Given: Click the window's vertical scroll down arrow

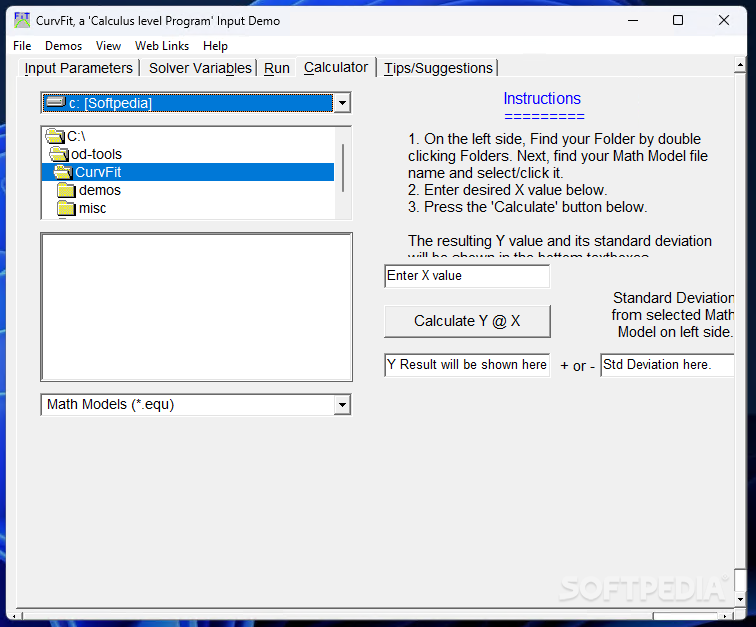Looking at the screenshot, I should click(740, 600).
